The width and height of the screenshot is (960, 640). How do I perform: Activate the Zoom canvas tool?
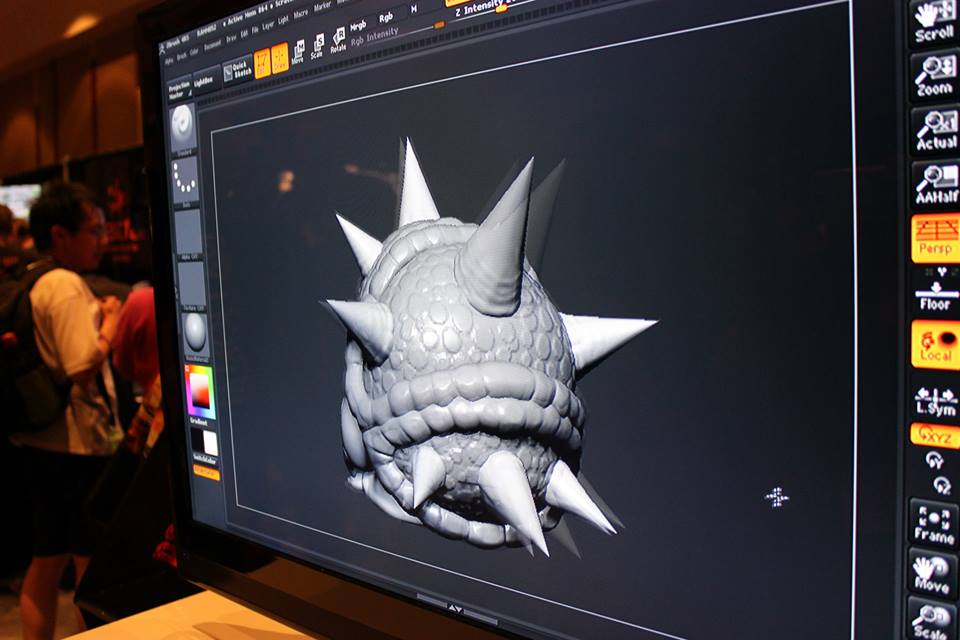click(x=934, y=77)
